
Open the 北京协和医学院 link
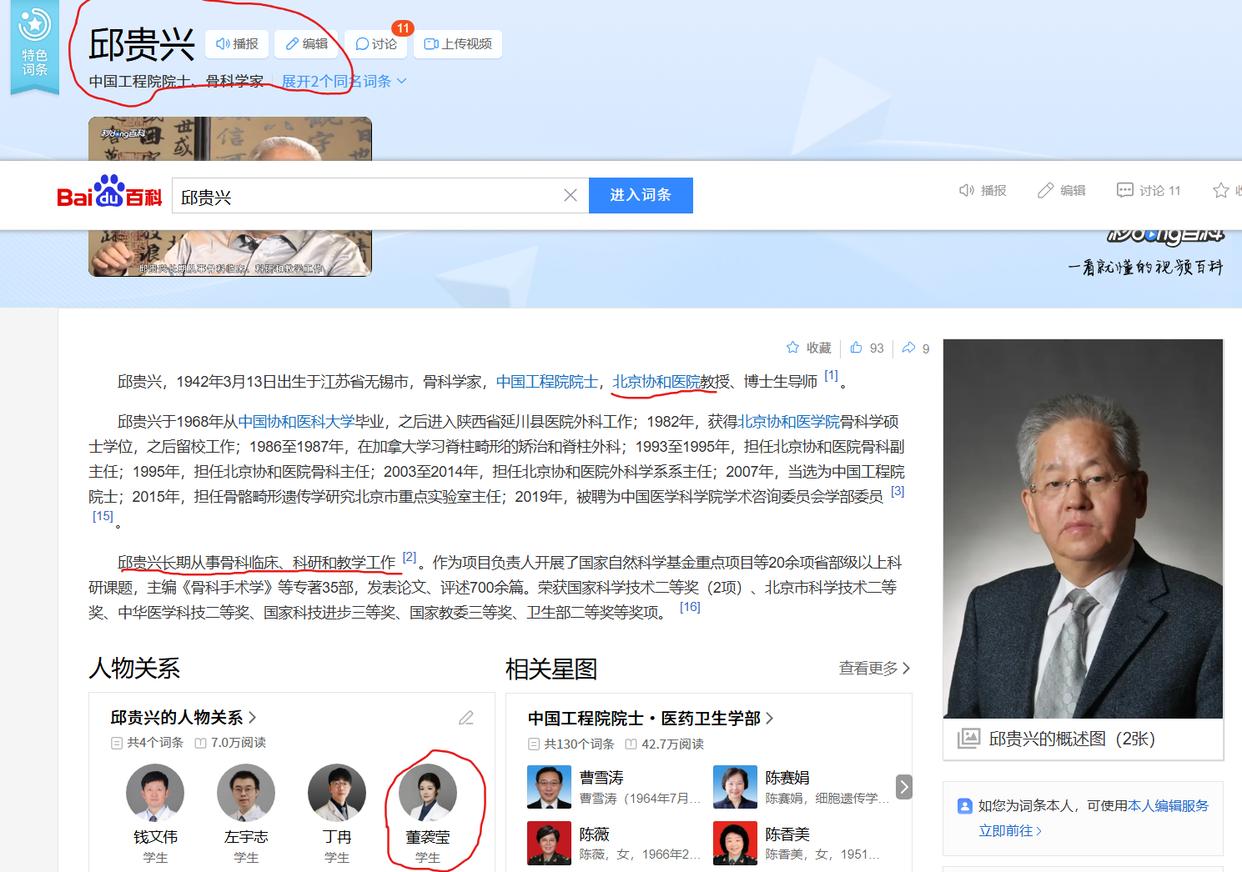(x=789, y=422)
